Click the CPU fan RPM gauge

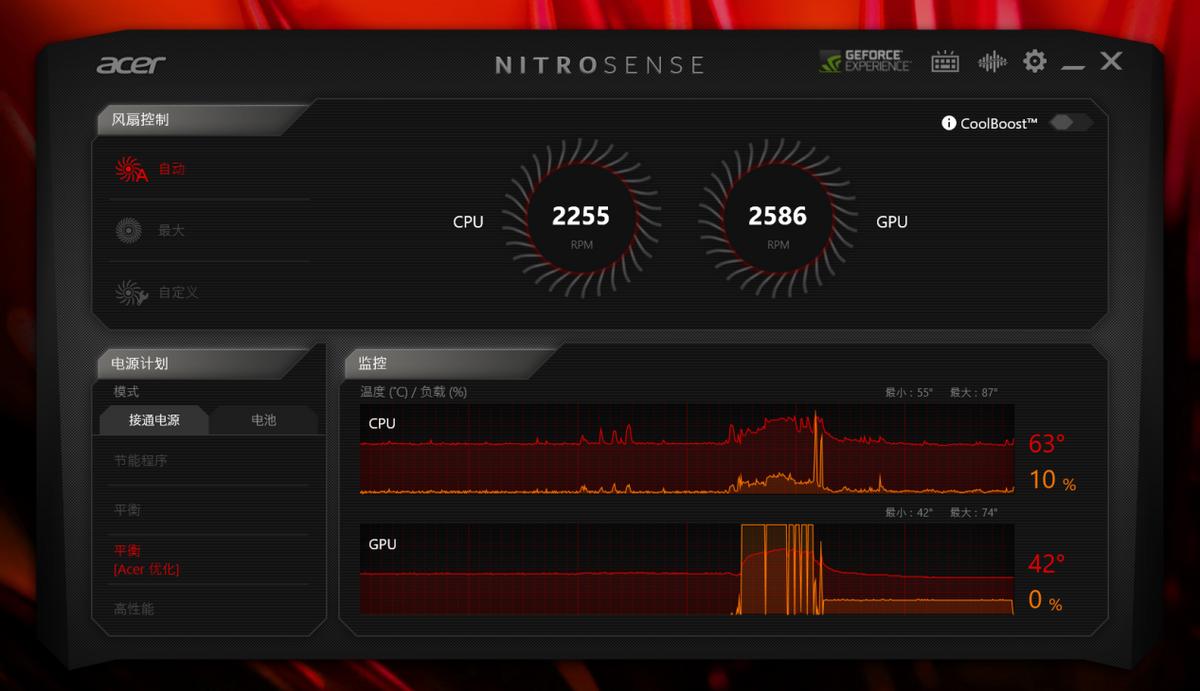(x=582, y=216)
